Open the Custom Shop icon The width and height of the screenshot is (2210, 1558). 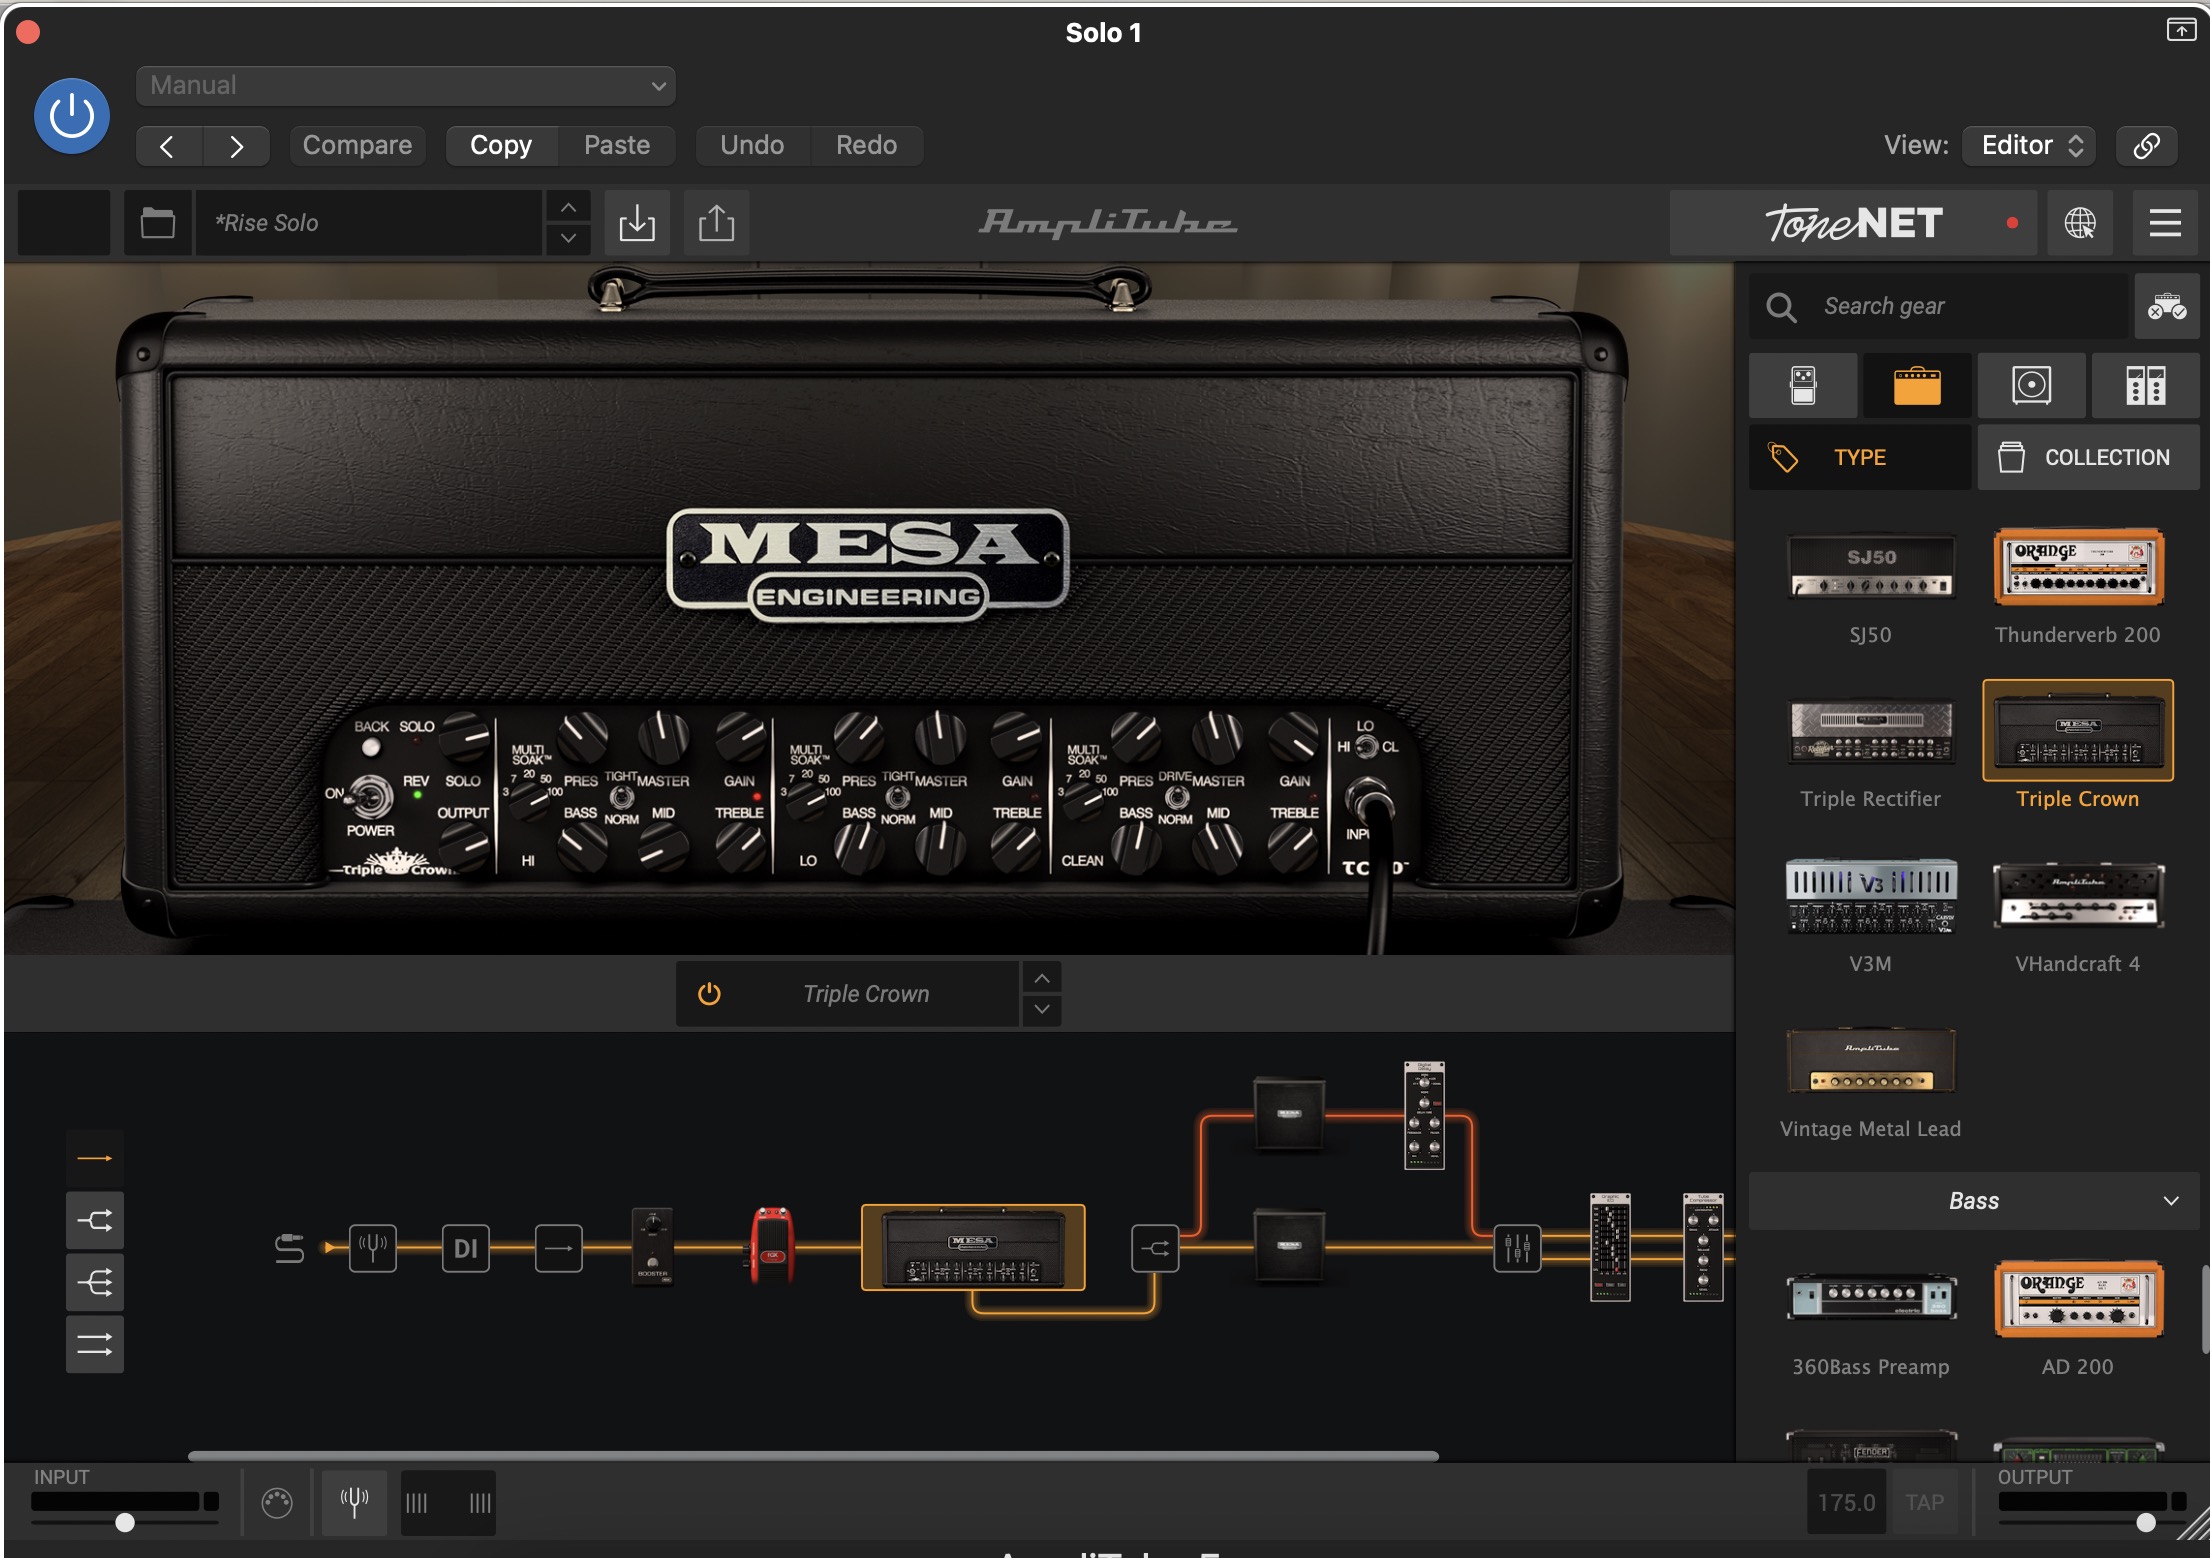pos(2166,306)
